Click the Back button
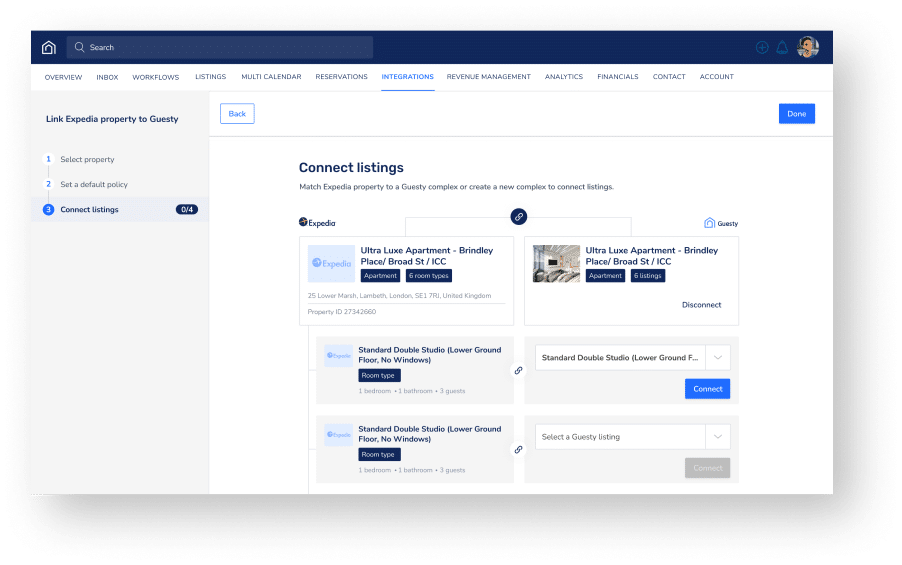This screenshot has height=565, width=902. tap(237, 113)
